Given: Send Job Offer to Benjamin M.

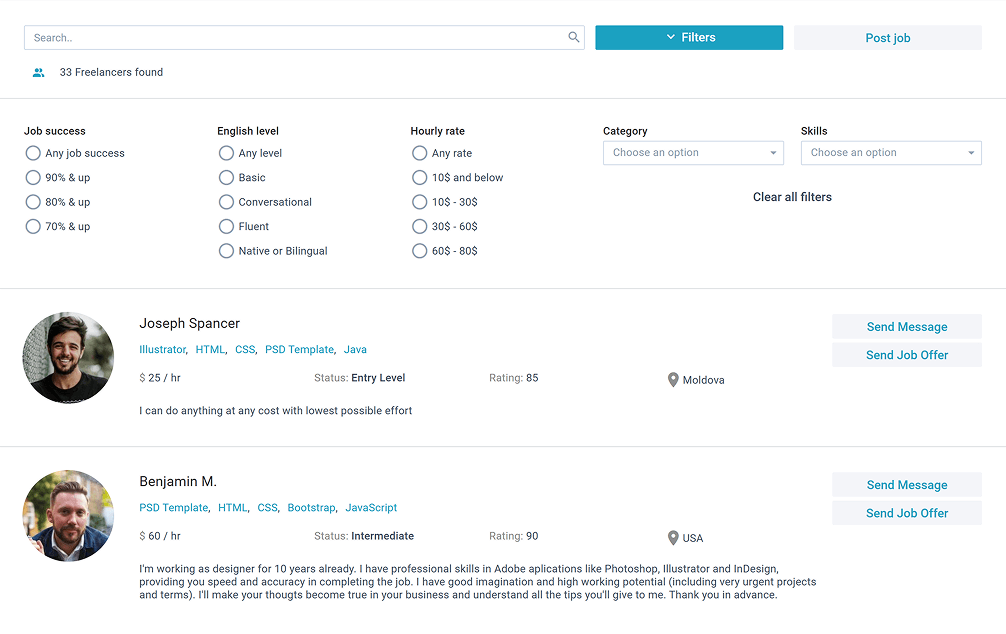Looking at the screenshot, I should (907, 513).
